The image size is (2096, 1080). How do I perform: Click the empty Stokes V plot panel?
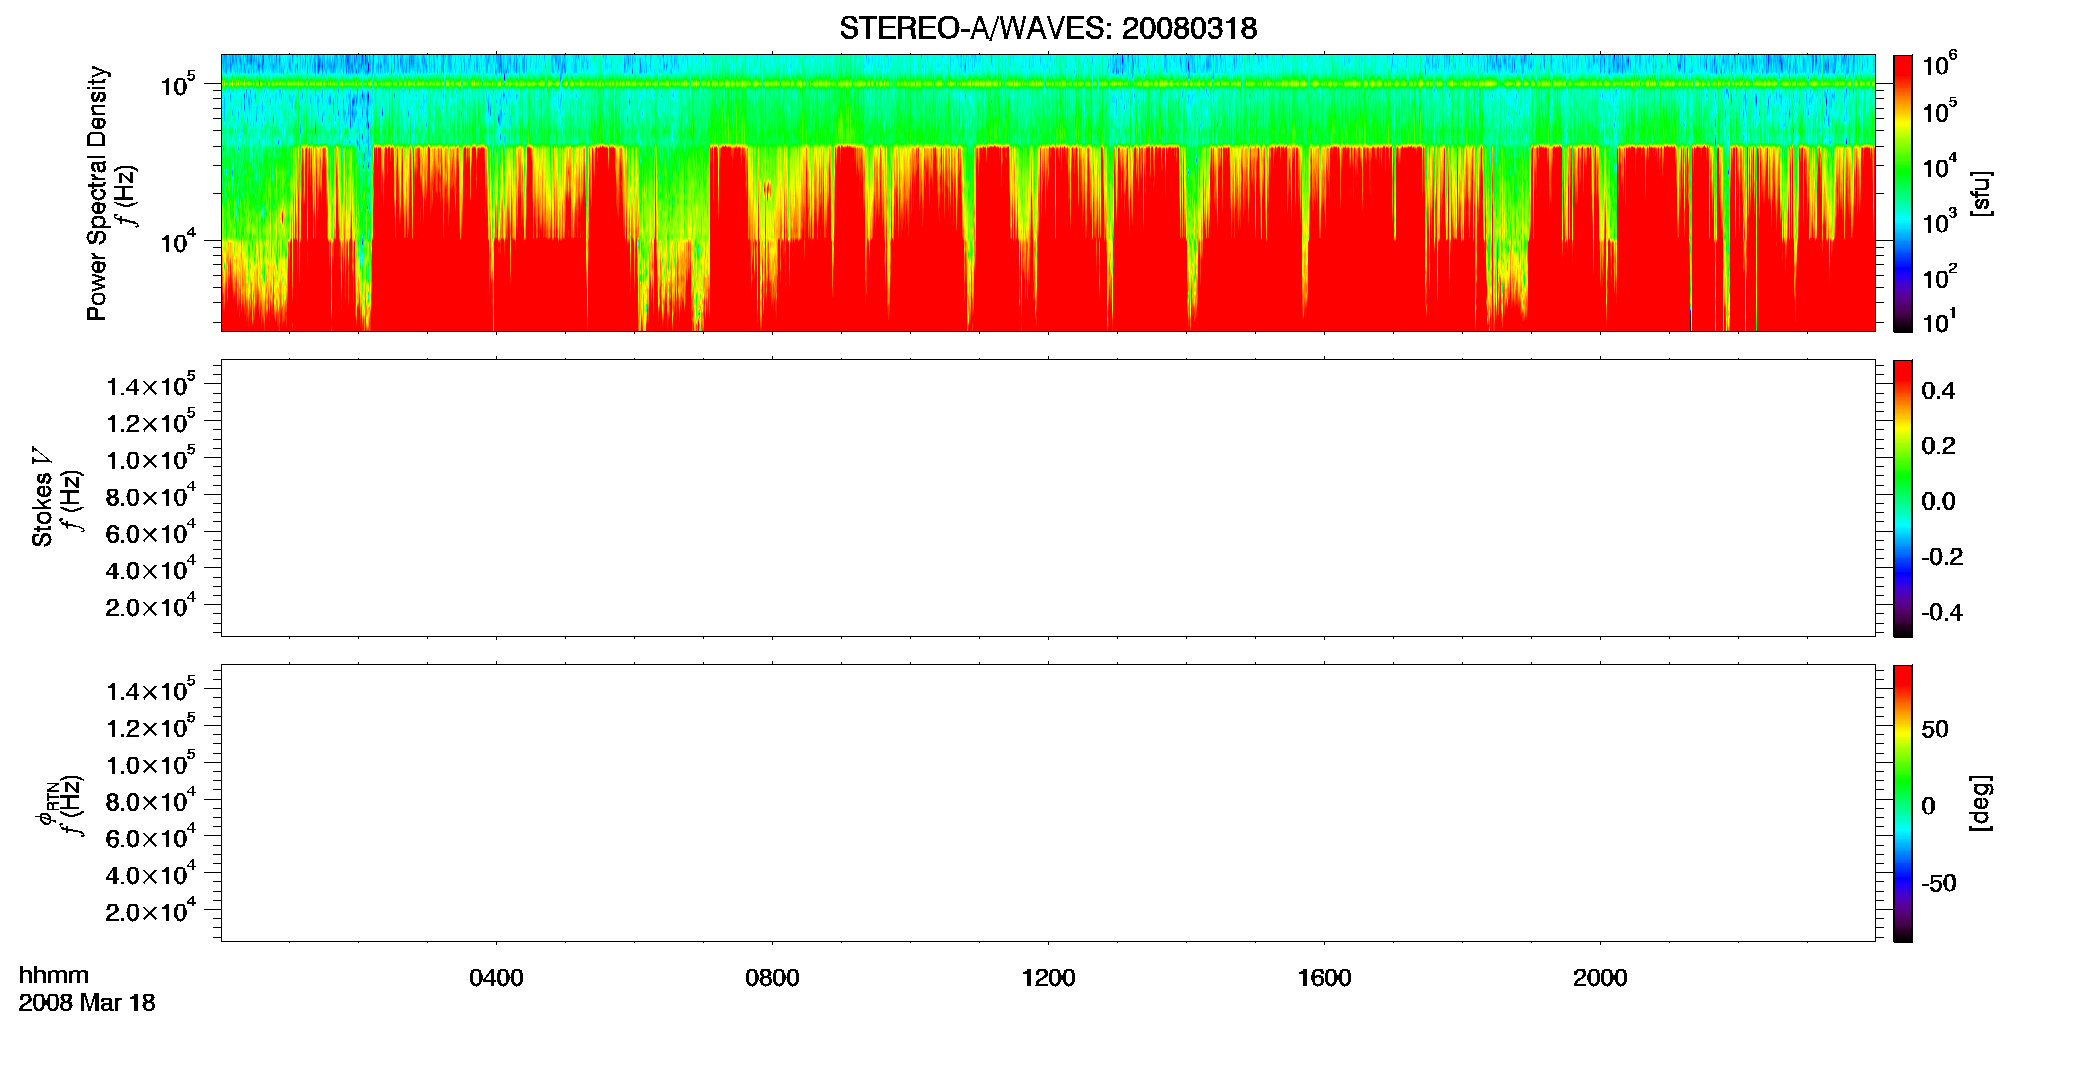(1048, 497)
